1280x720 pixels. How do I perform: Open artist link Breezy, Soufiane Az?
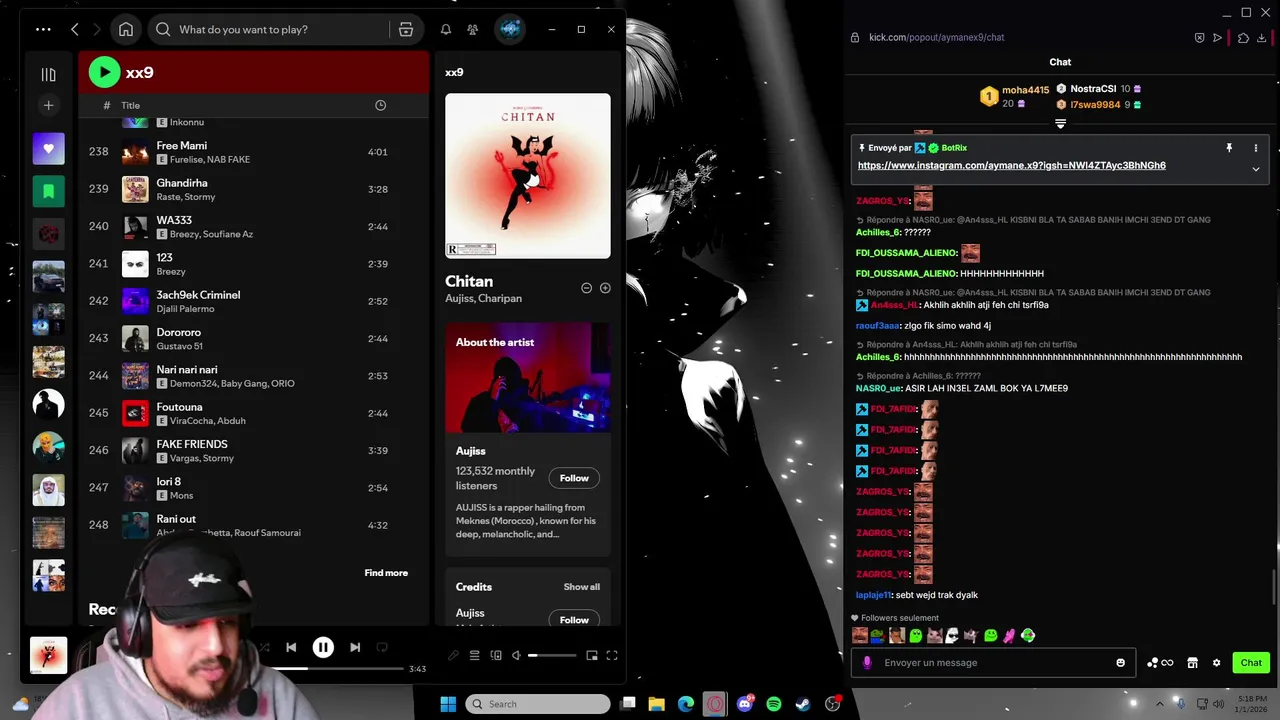coord(211,234)
